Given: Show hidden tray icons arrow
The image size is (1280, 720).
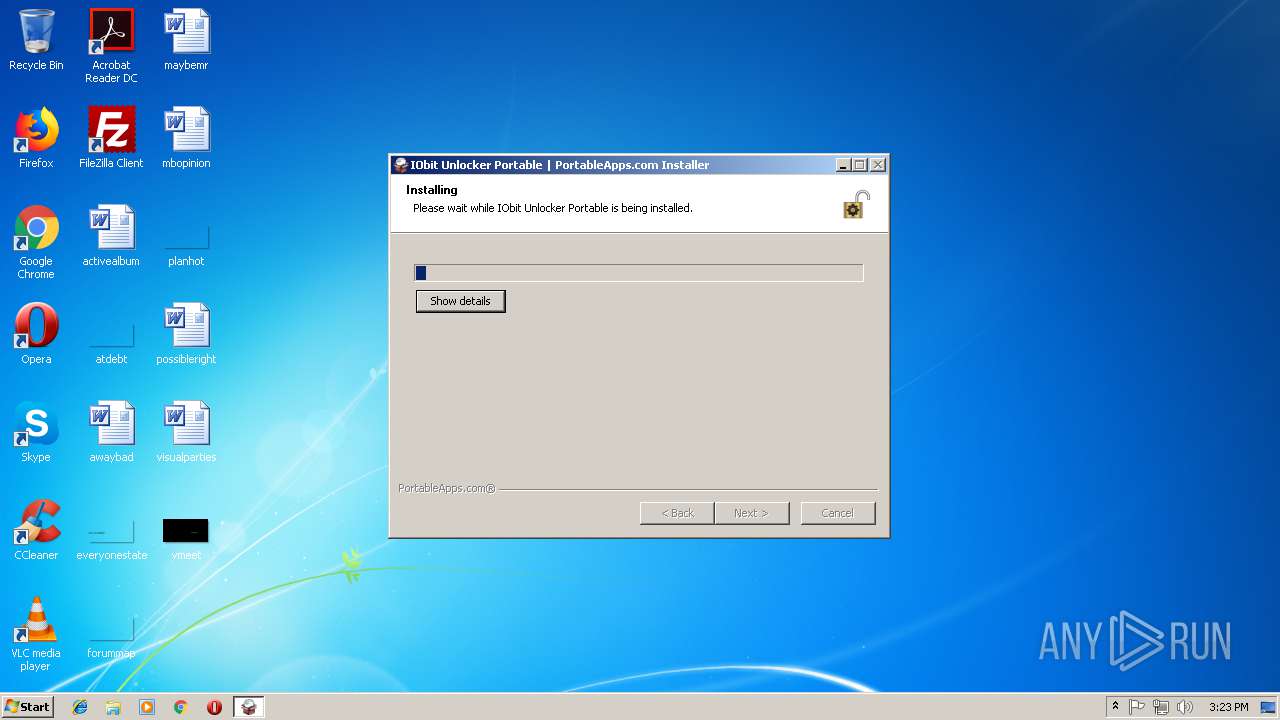Looking at the screenshot, I should [x=1115, y=707].
